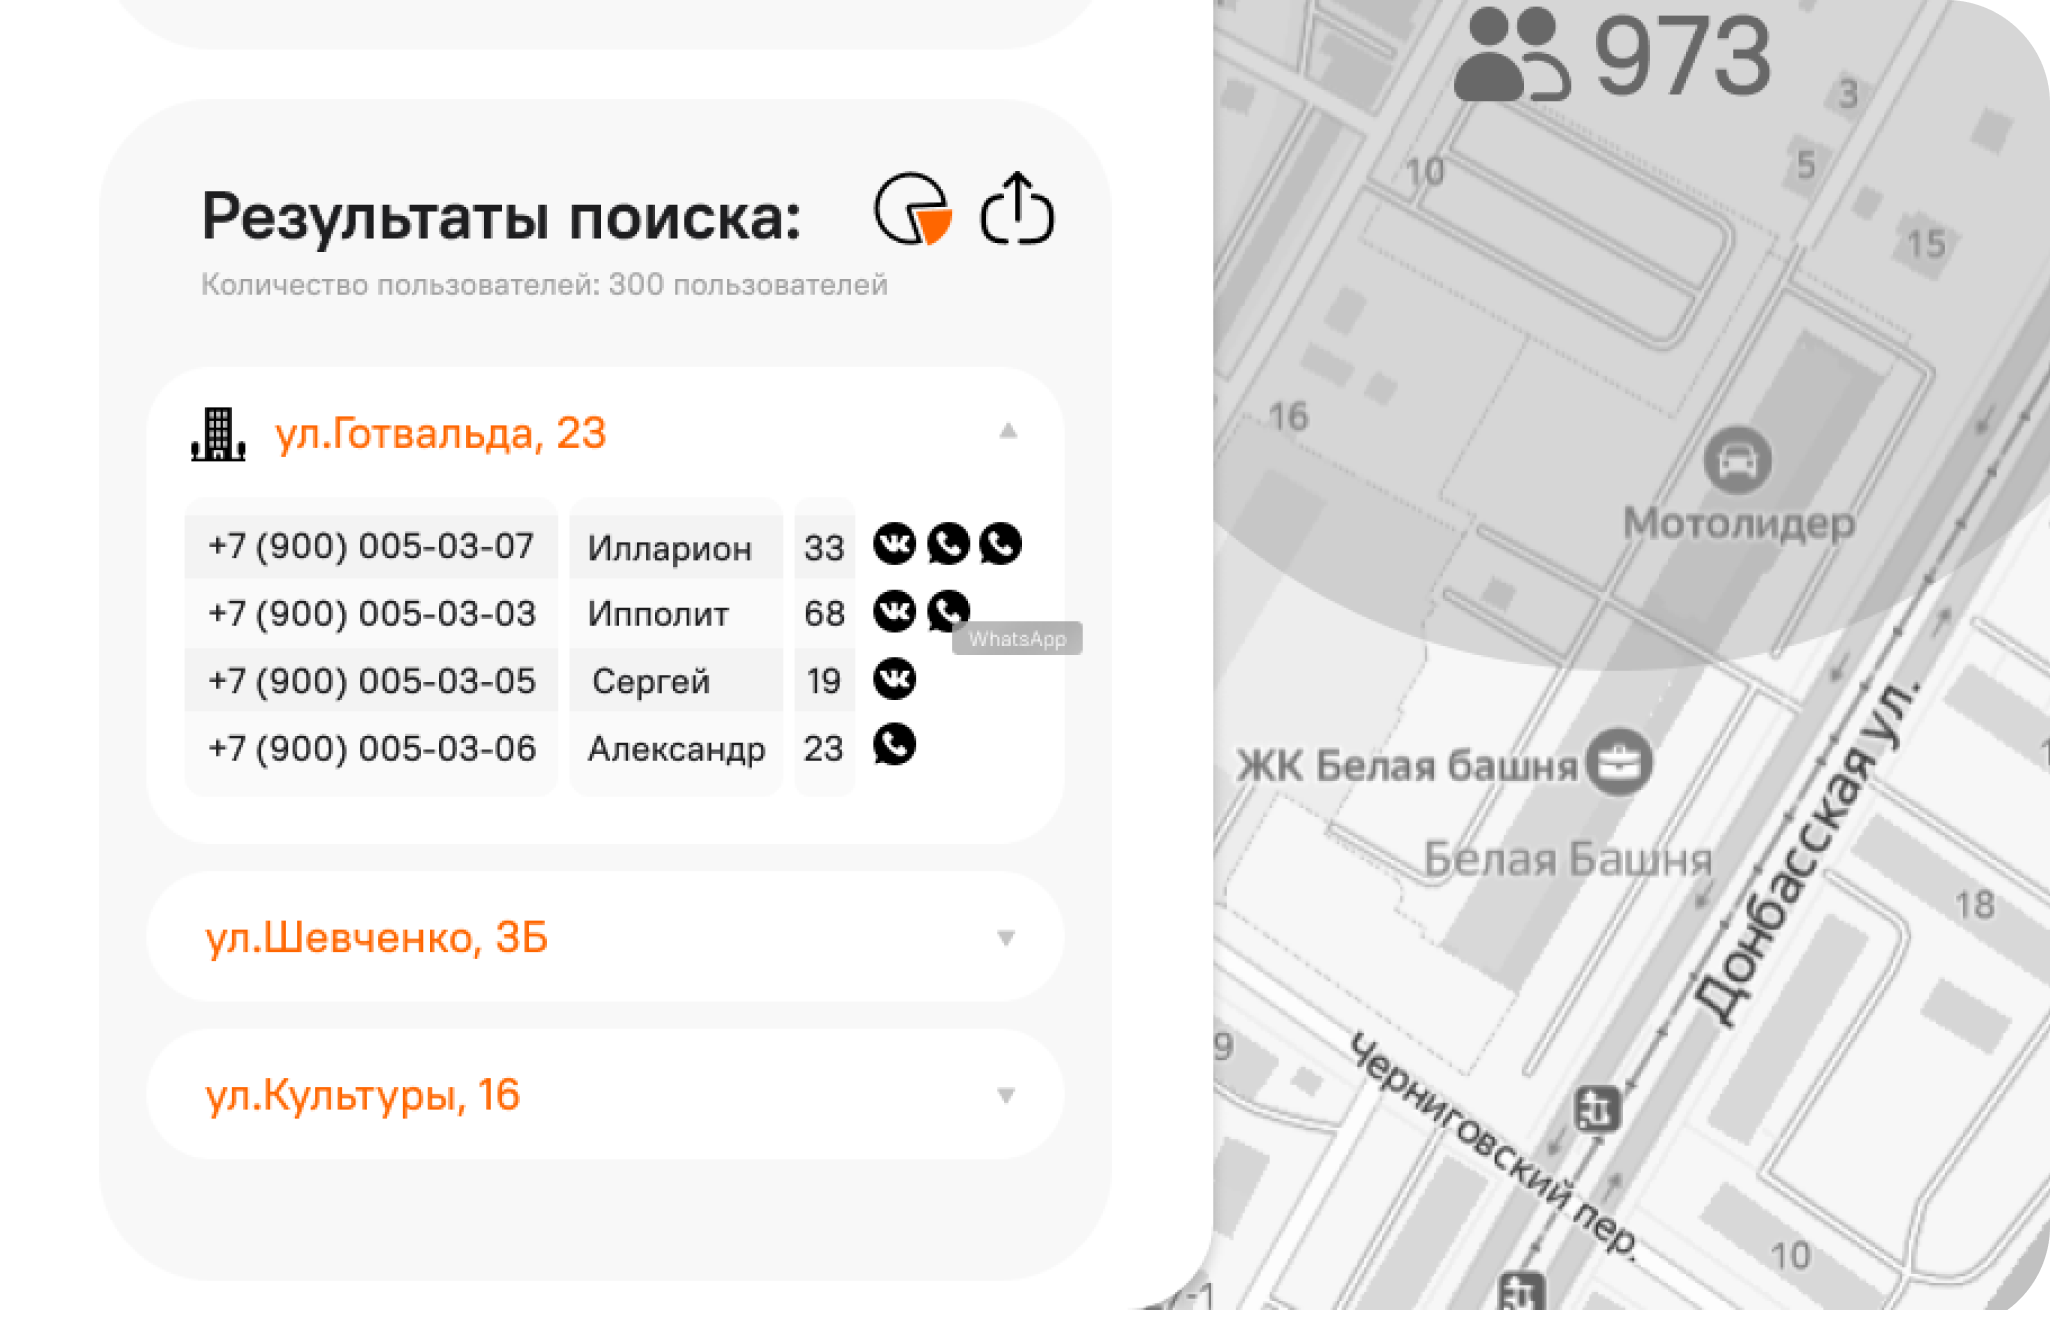2050x1330 pixels.
Task: Click the transit stop icon near Черниговский пер.
Action: [1597, 1109]
